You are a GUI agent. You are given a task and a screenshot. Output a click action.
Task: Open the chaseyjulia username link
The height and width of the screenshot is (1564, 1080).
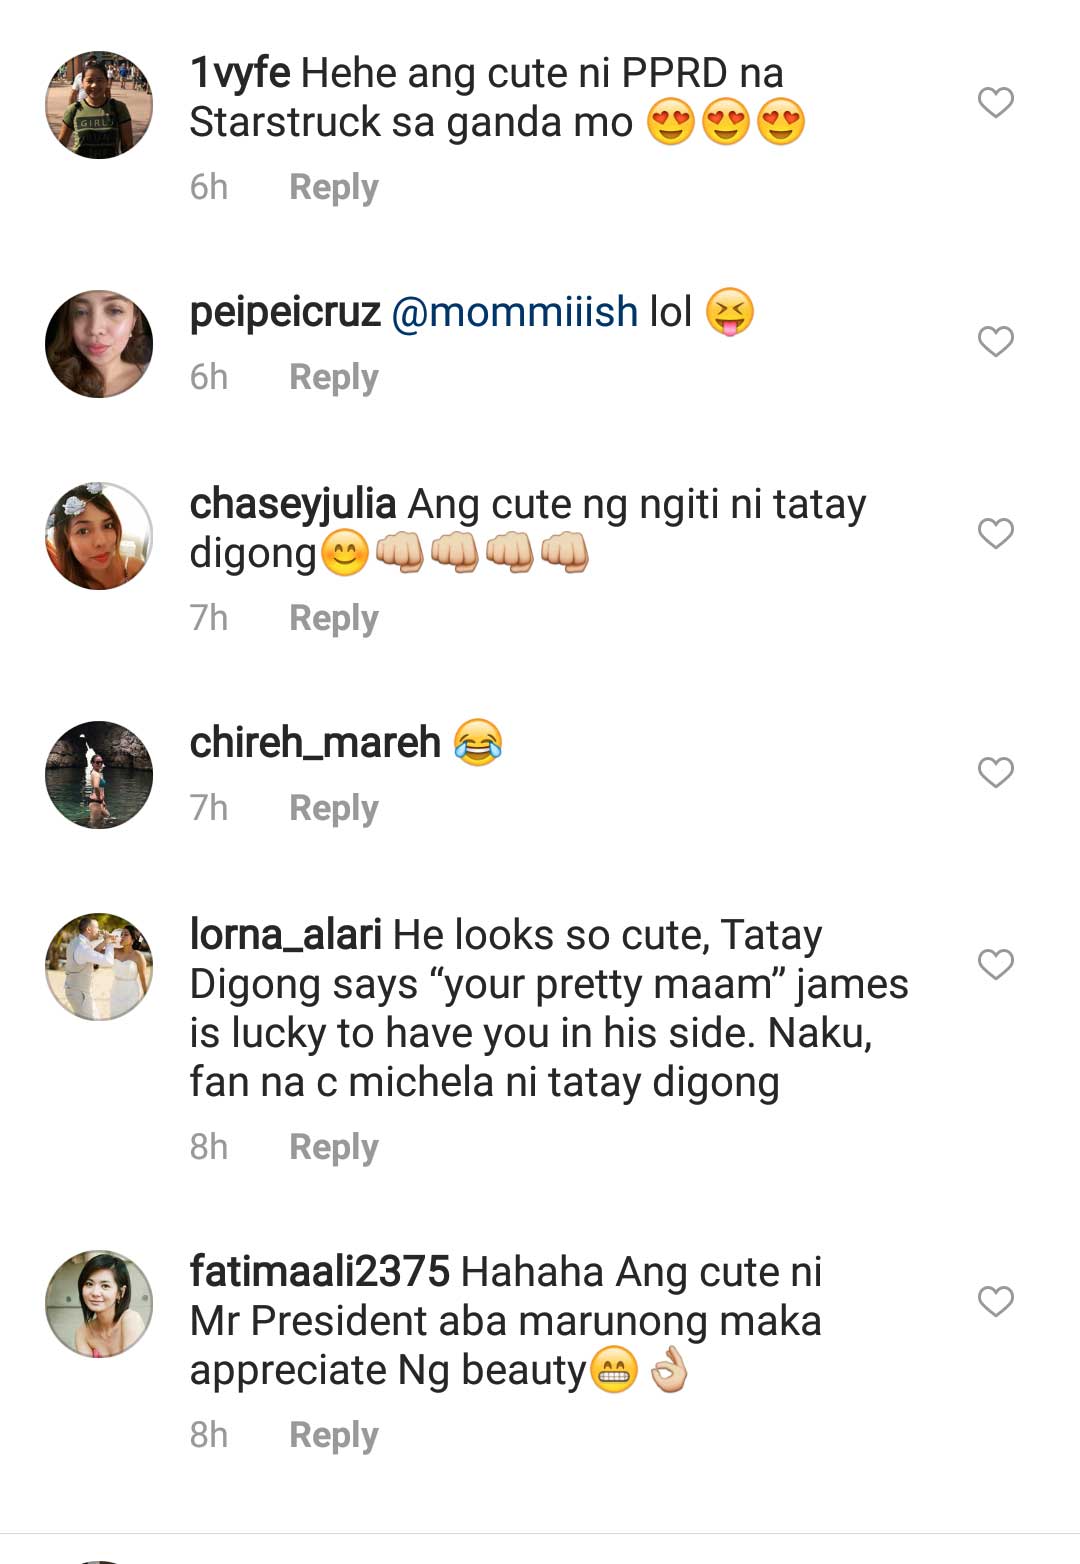coord(292,504)
